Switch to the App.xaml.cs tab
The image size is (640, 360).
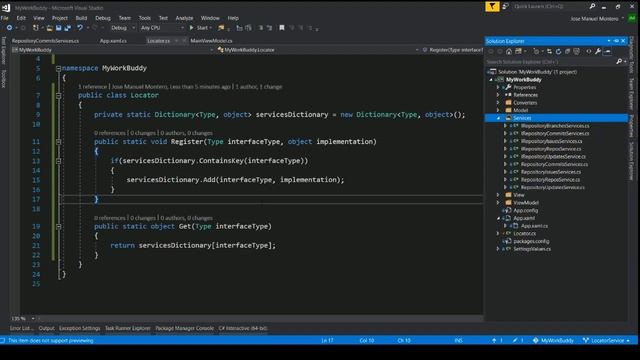(x=113, y=41)
